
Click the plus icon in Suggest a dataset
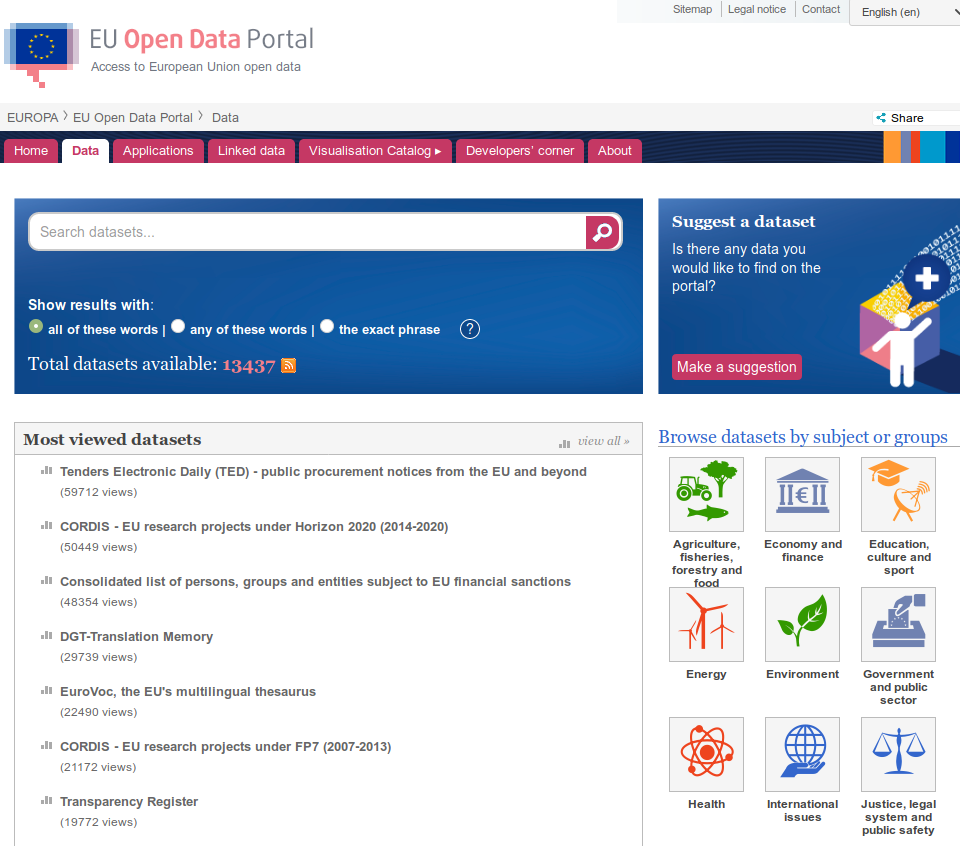click(x=926, y=278)
